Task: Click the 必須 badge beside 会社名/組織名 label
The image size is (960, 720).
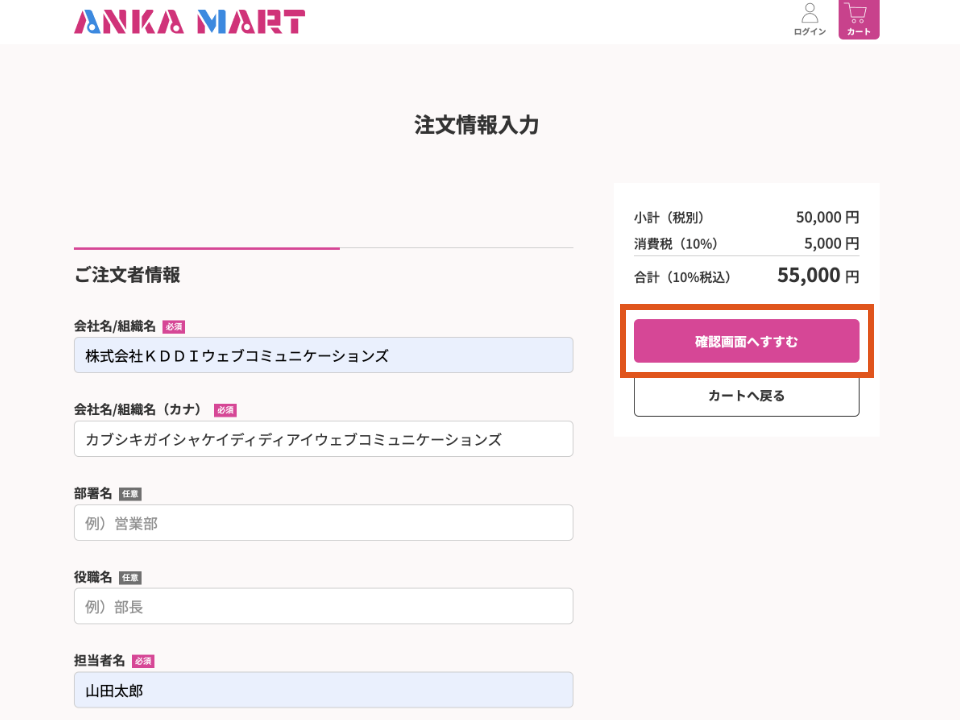Action: (174, 327)
